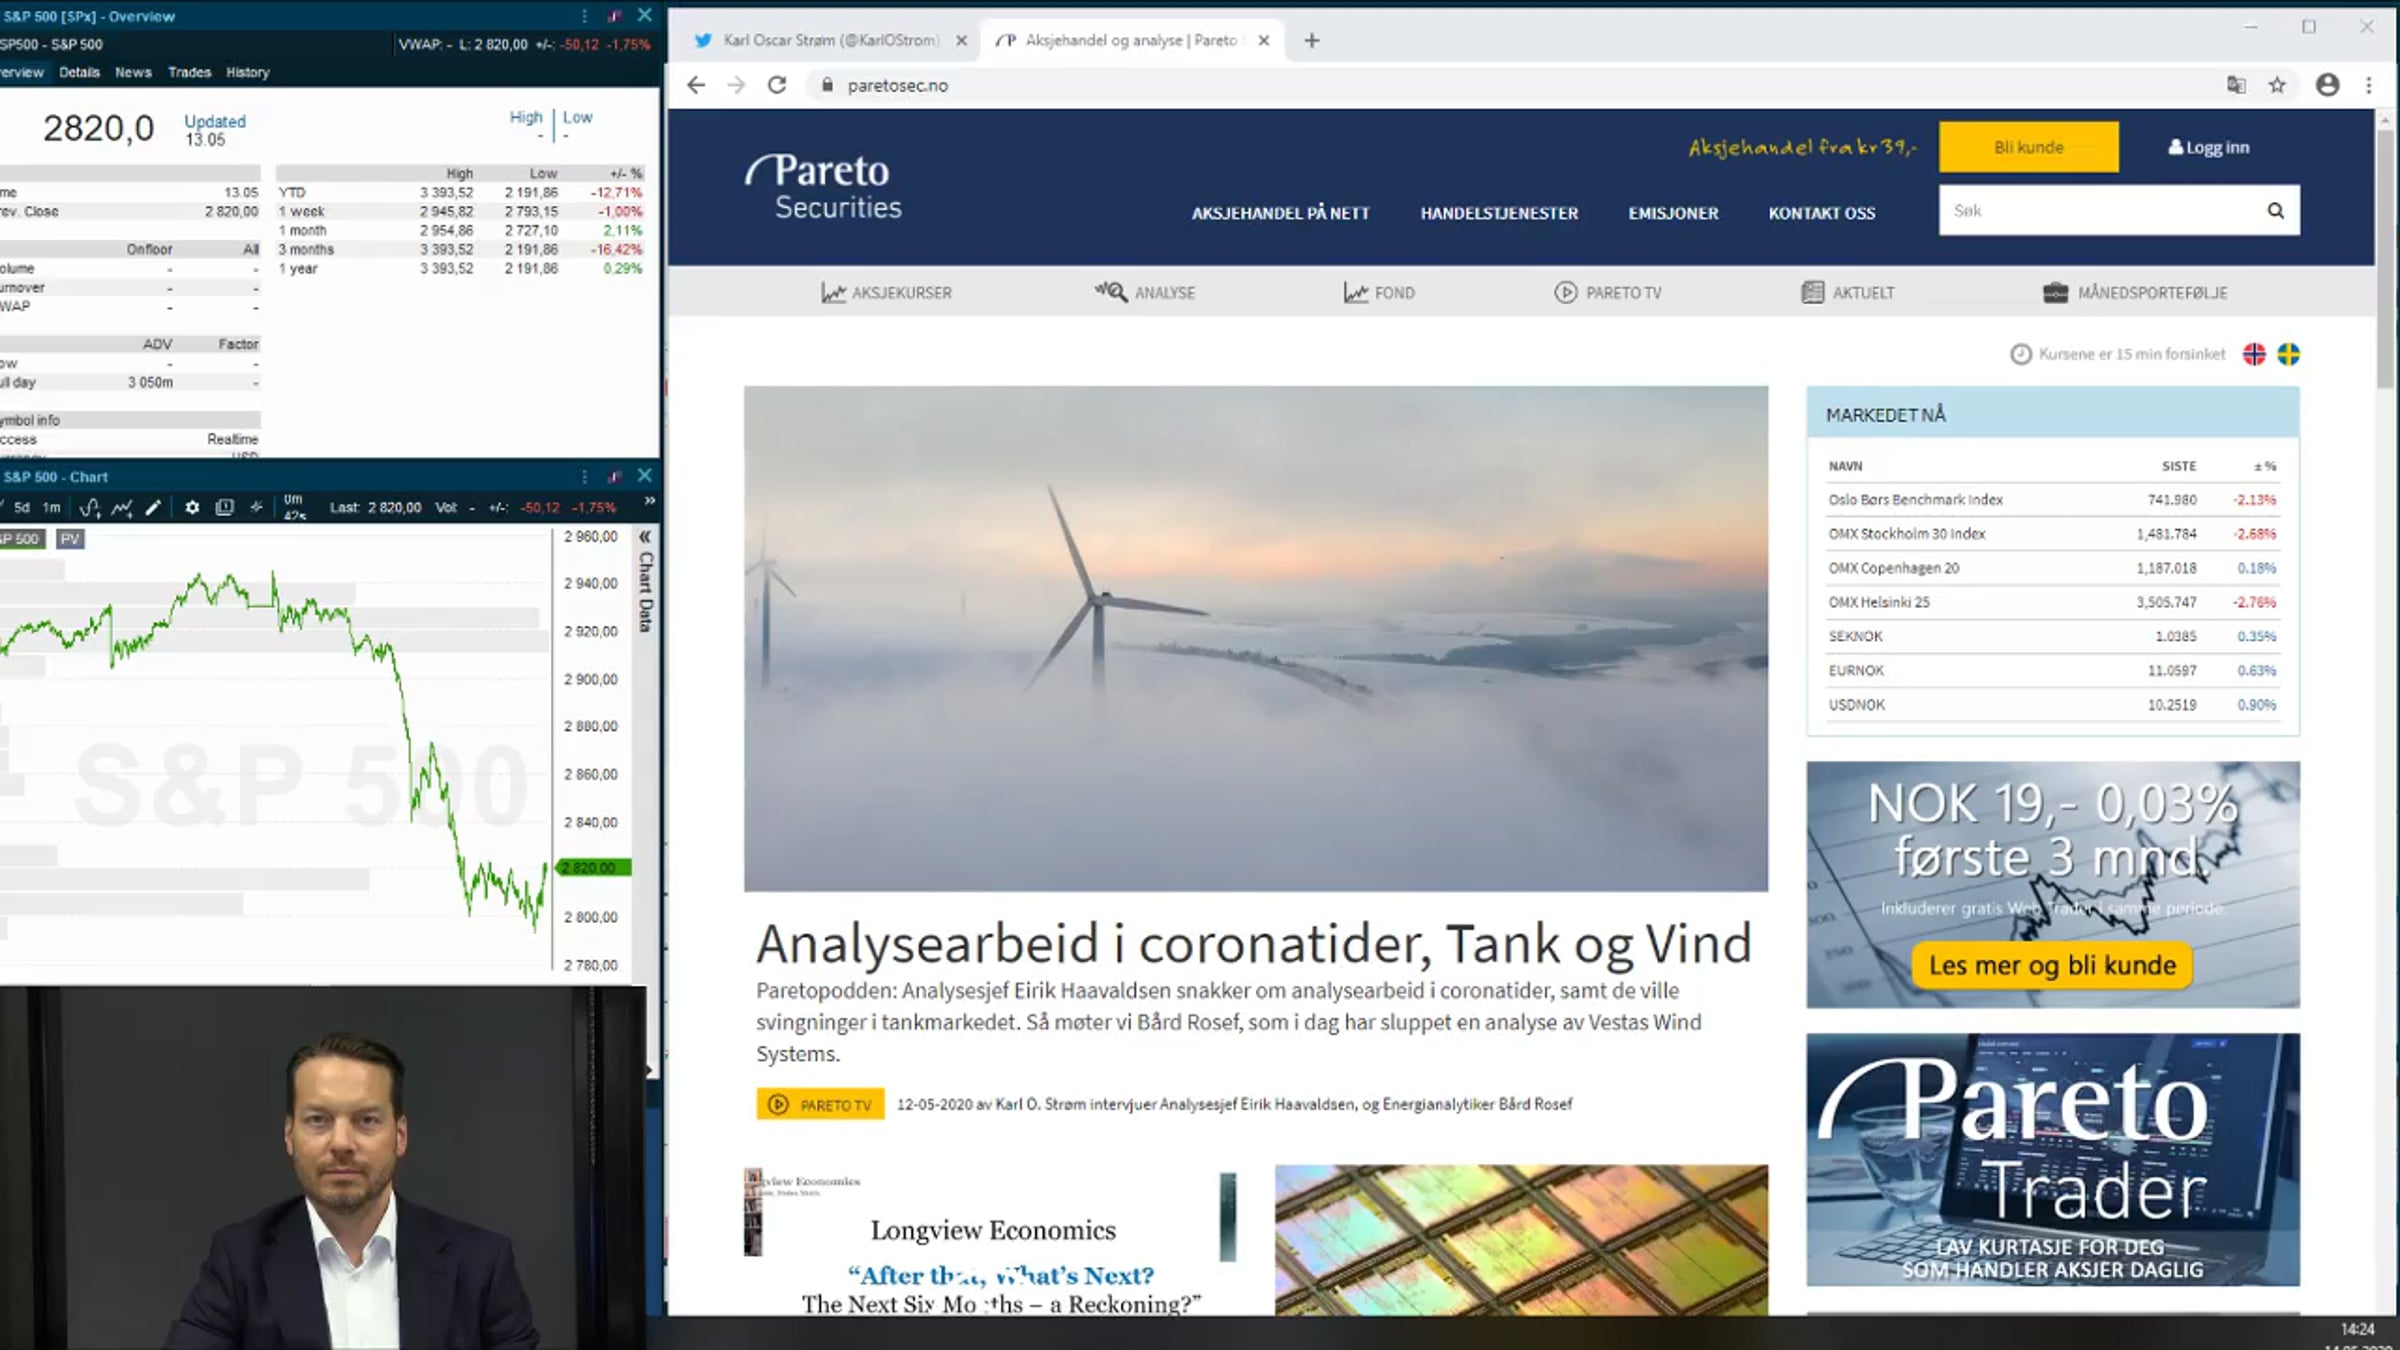Switch to the Details tab in Overview panel

pyautogui.click(x=79, y=72)
